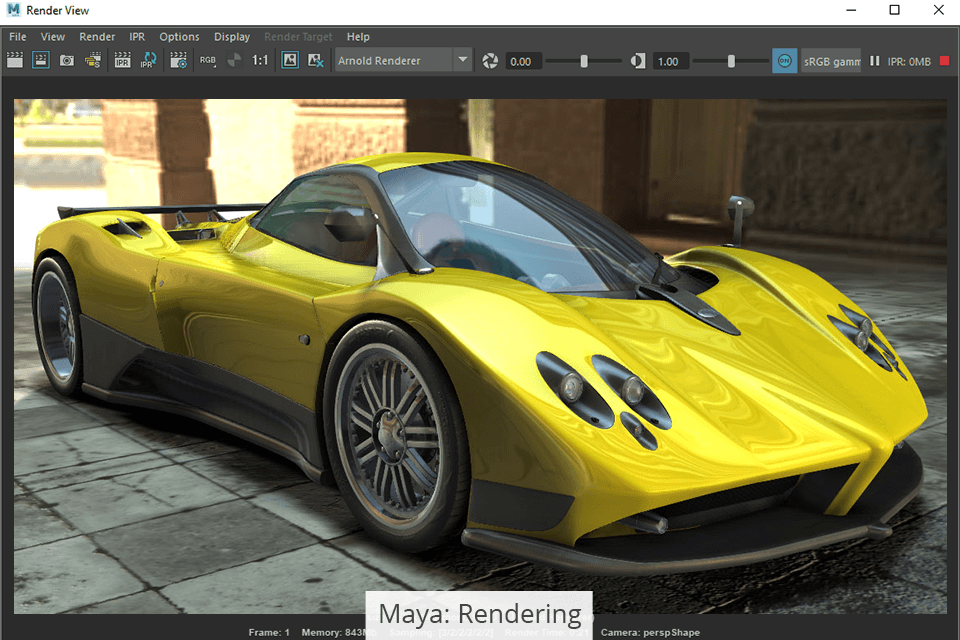The height and width of the screenshot is (640, 960).
Task: Open the Arnold Renderer dropdown
Action: (462, 61)
